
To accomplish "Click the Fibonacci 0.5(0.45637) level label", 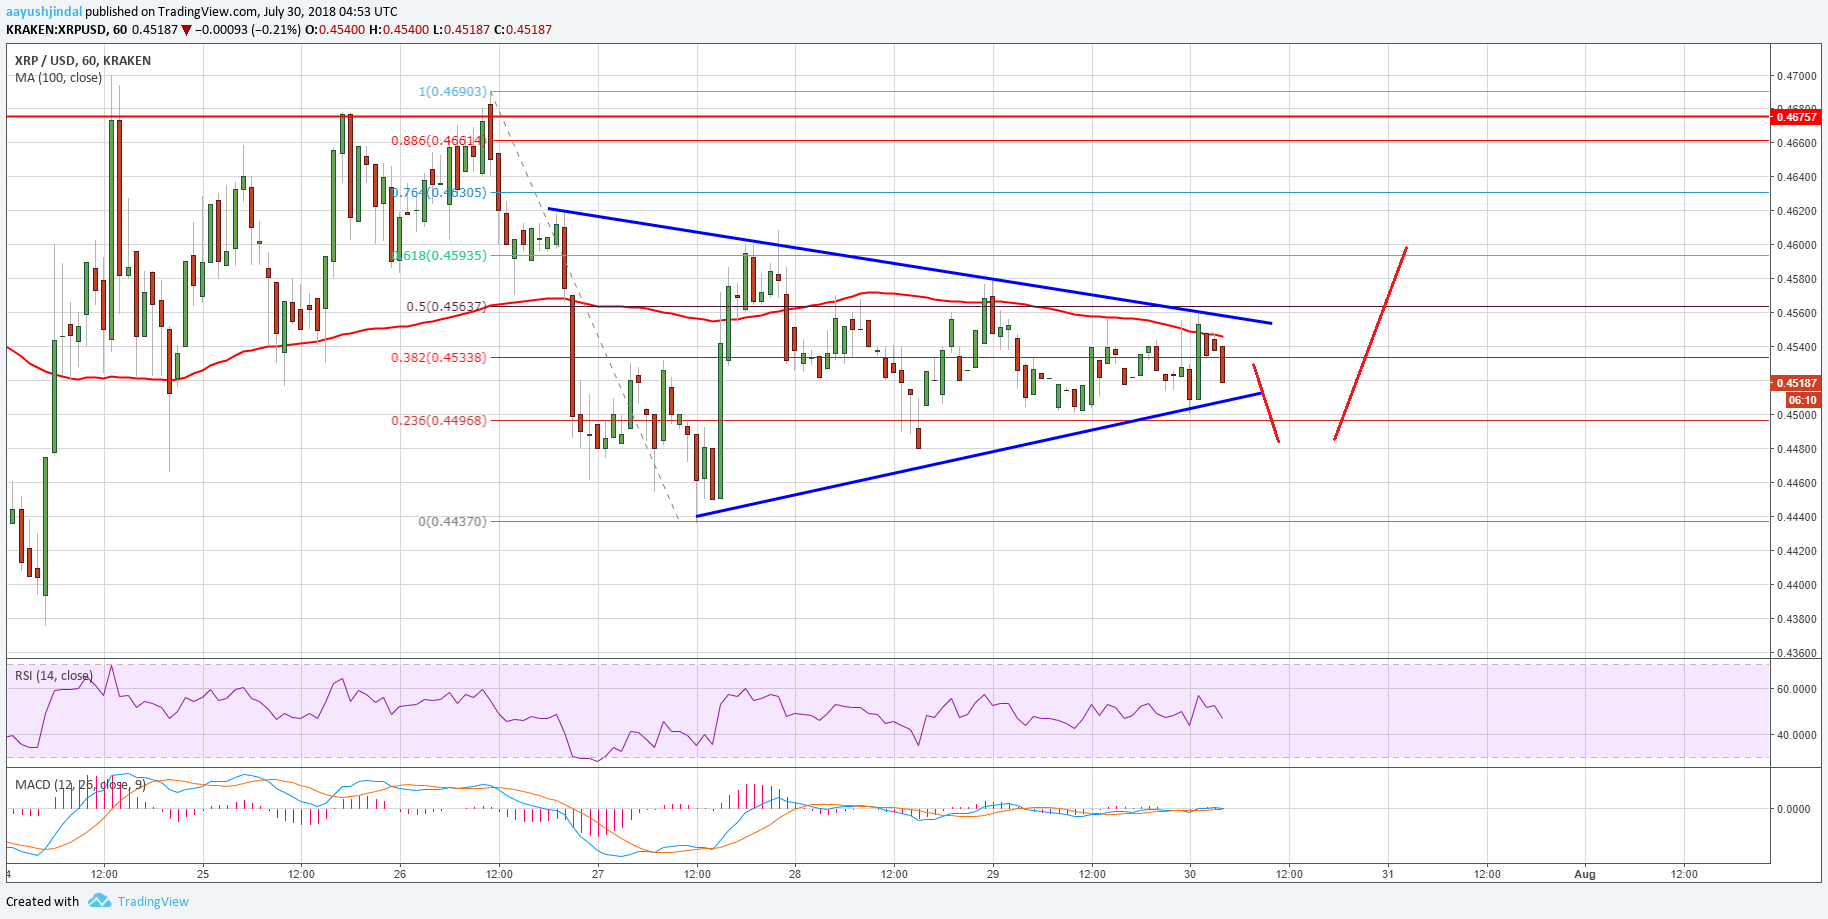I will coord(446,306).
